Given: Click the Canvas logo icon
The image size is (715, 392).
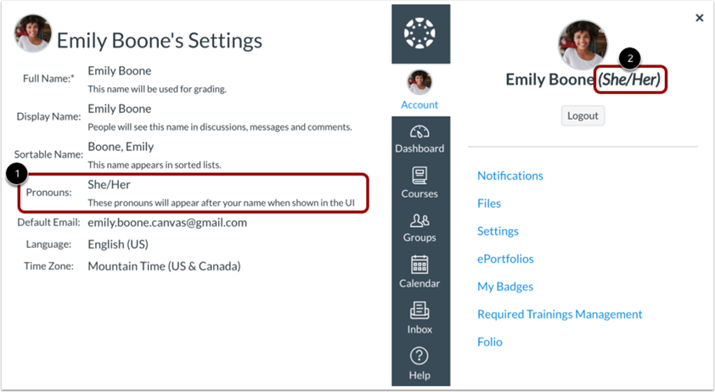Looking at the screenshot, I should pyautogui.click(x=420, y=33).
